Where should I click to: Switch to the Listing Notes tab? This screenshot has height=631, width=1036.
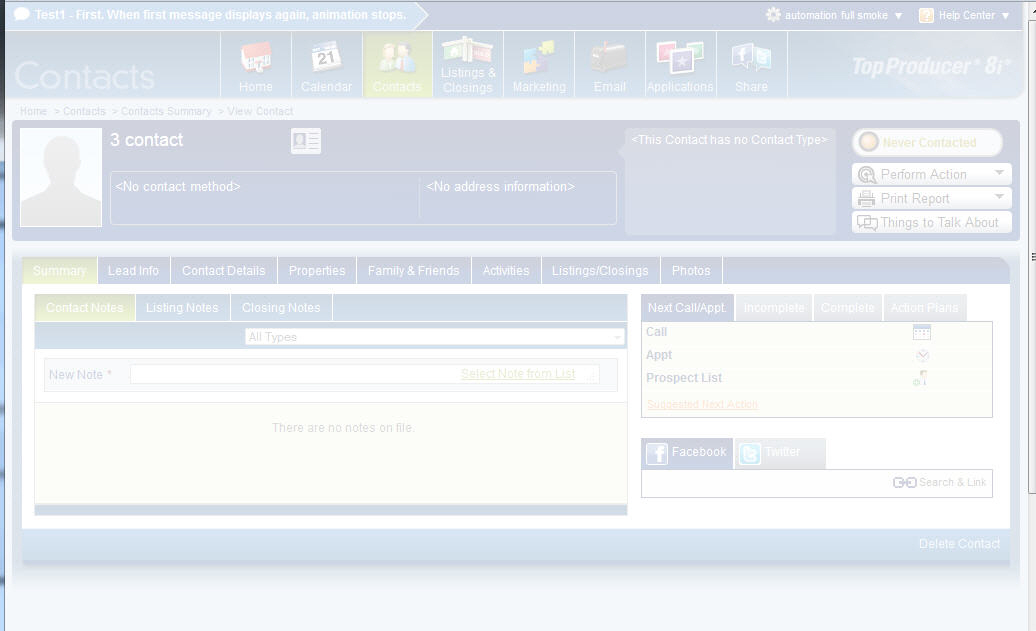(x=182, y=308)
